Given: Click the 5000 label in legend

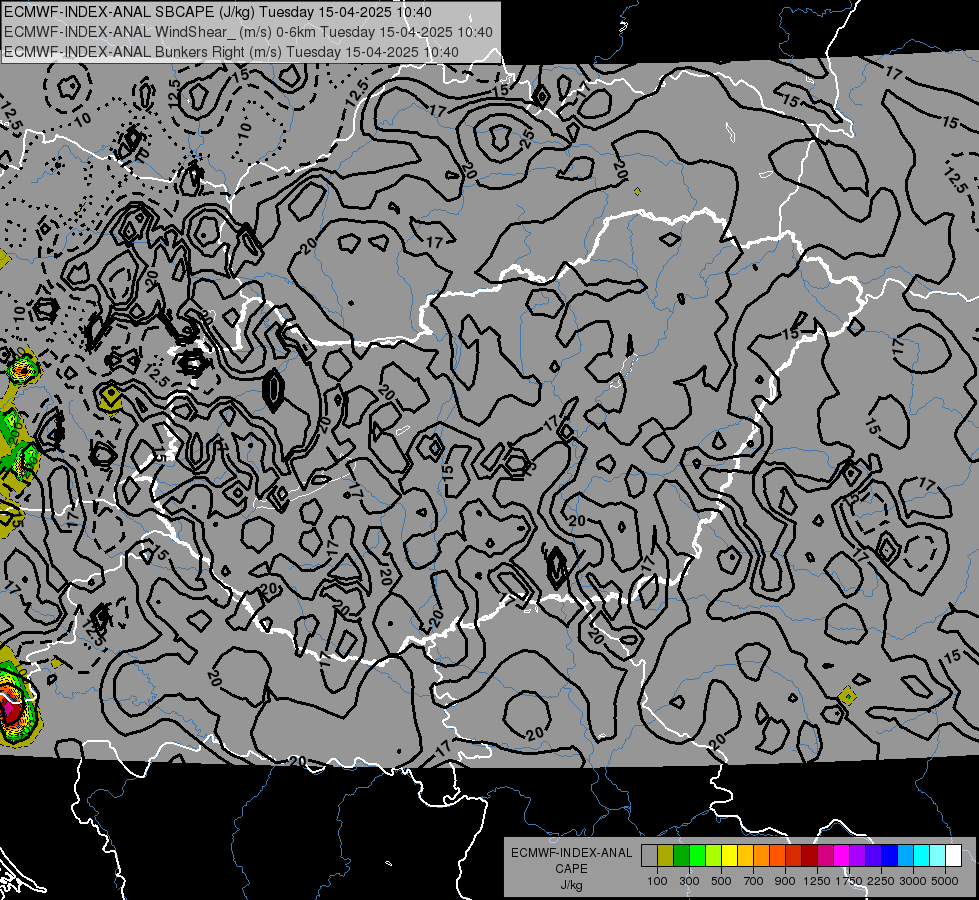Looking at the screenshot, I should click(945, 881).
